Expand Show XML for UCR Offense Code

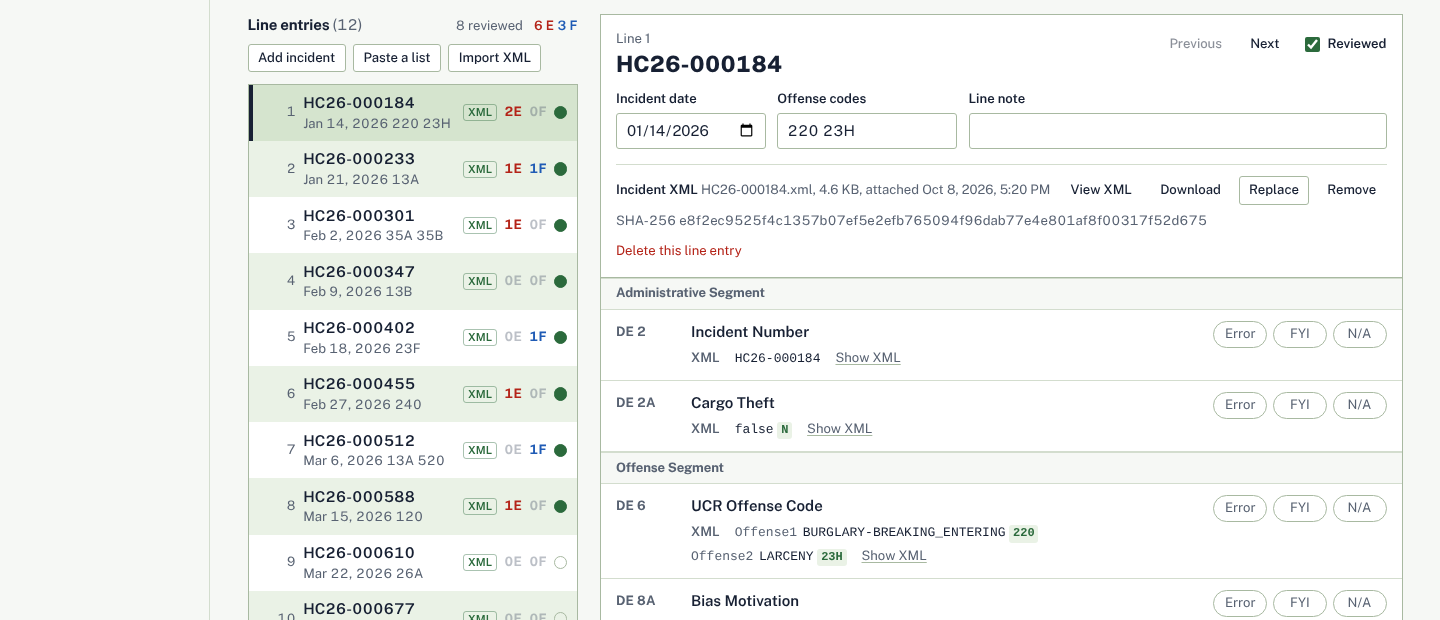click(894, 556)
